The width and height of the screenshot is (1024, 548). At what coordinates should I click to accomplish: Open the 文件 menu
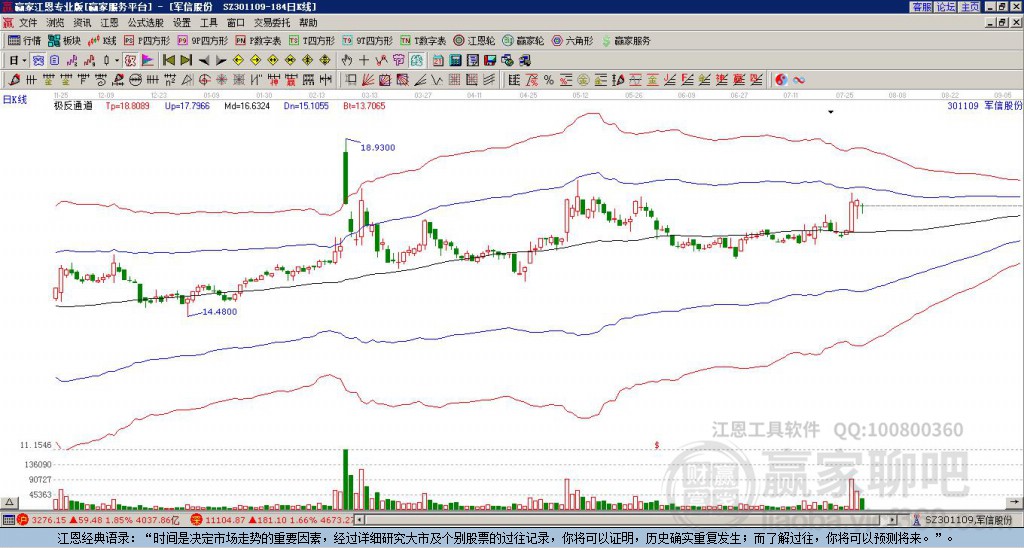click(27, 23)
